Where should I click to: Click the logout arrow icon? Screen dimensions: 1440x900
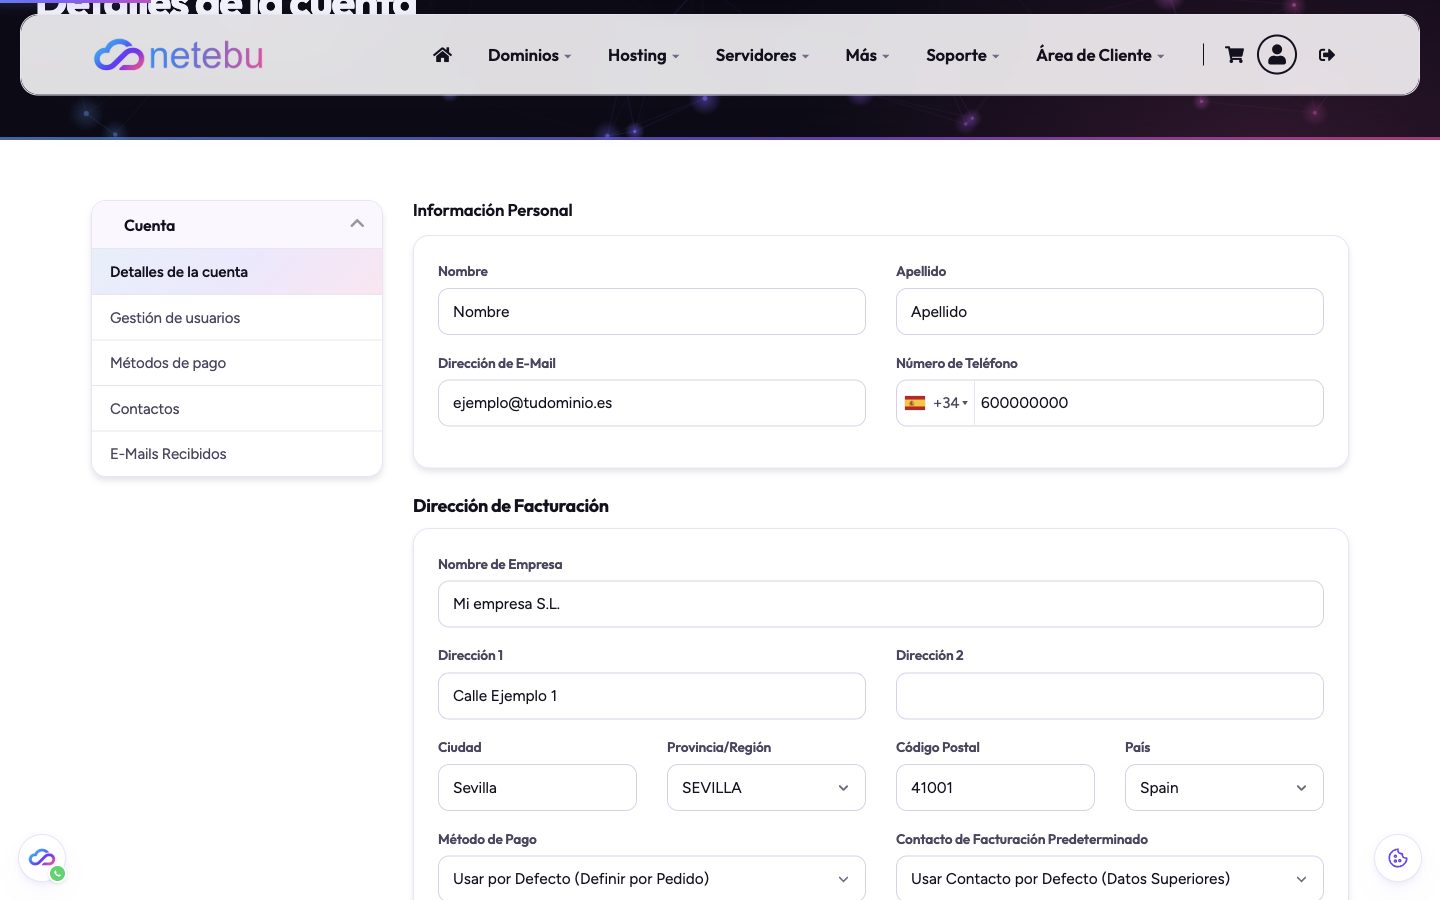pos(1327,55)
